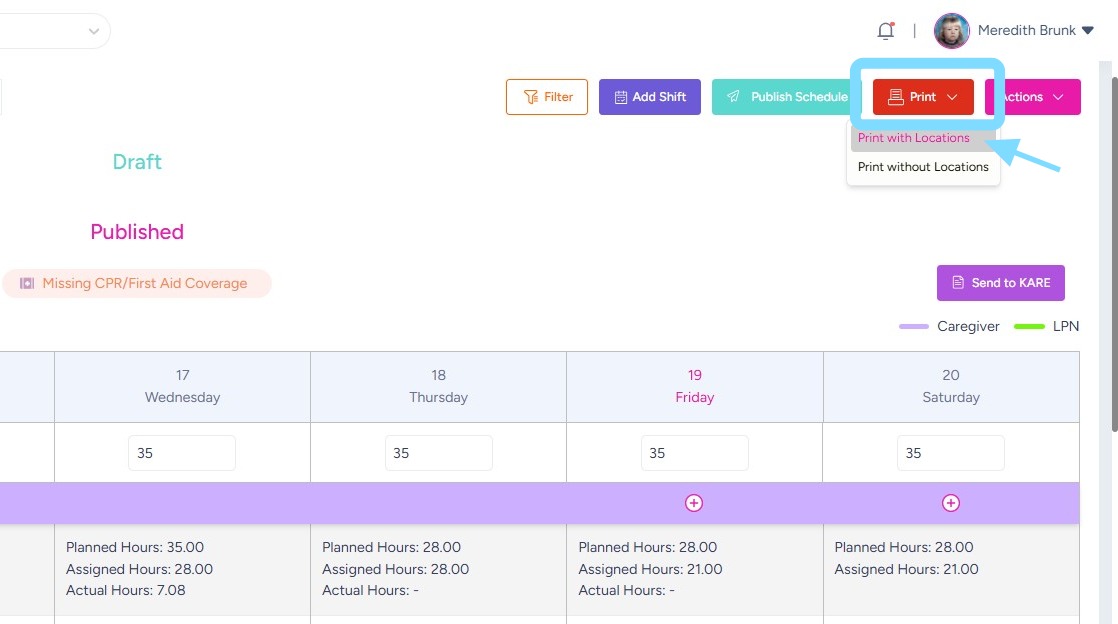Click the Missing CPR/First Aid Coverage badge
The width and height of the screenshot is (1118, 624).
136,283
